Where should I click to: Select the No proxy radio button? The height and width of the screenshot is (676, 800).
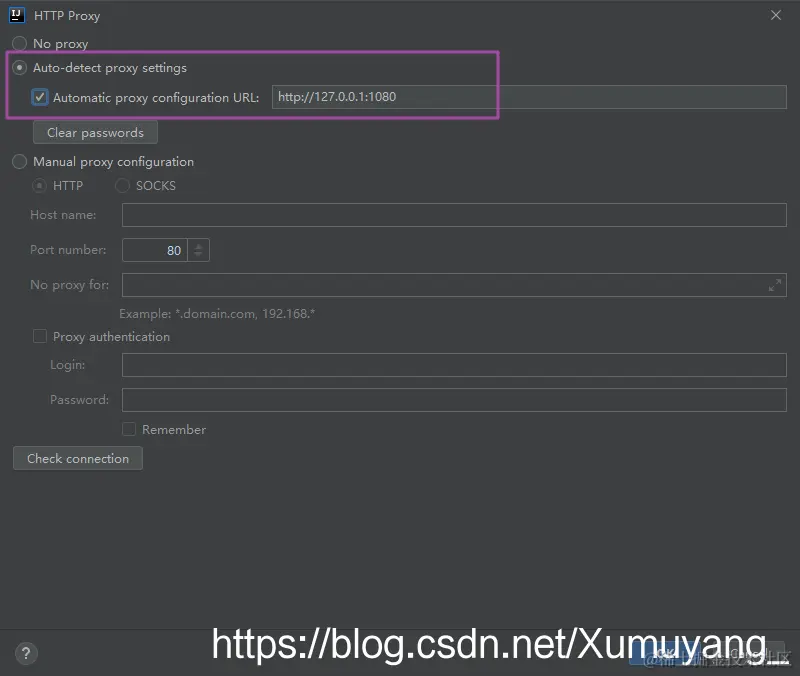19,44
